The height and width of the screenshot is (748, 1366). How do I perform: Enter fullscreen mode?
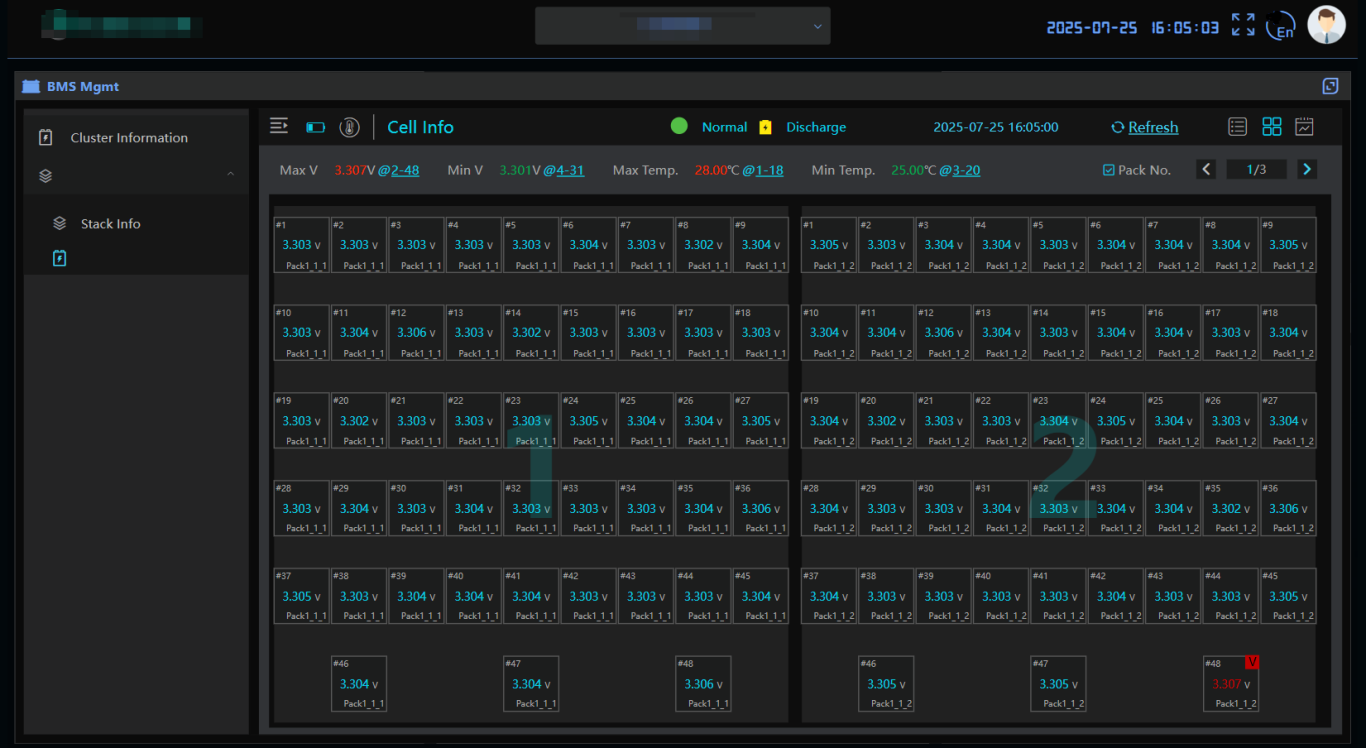(1243, 26)
